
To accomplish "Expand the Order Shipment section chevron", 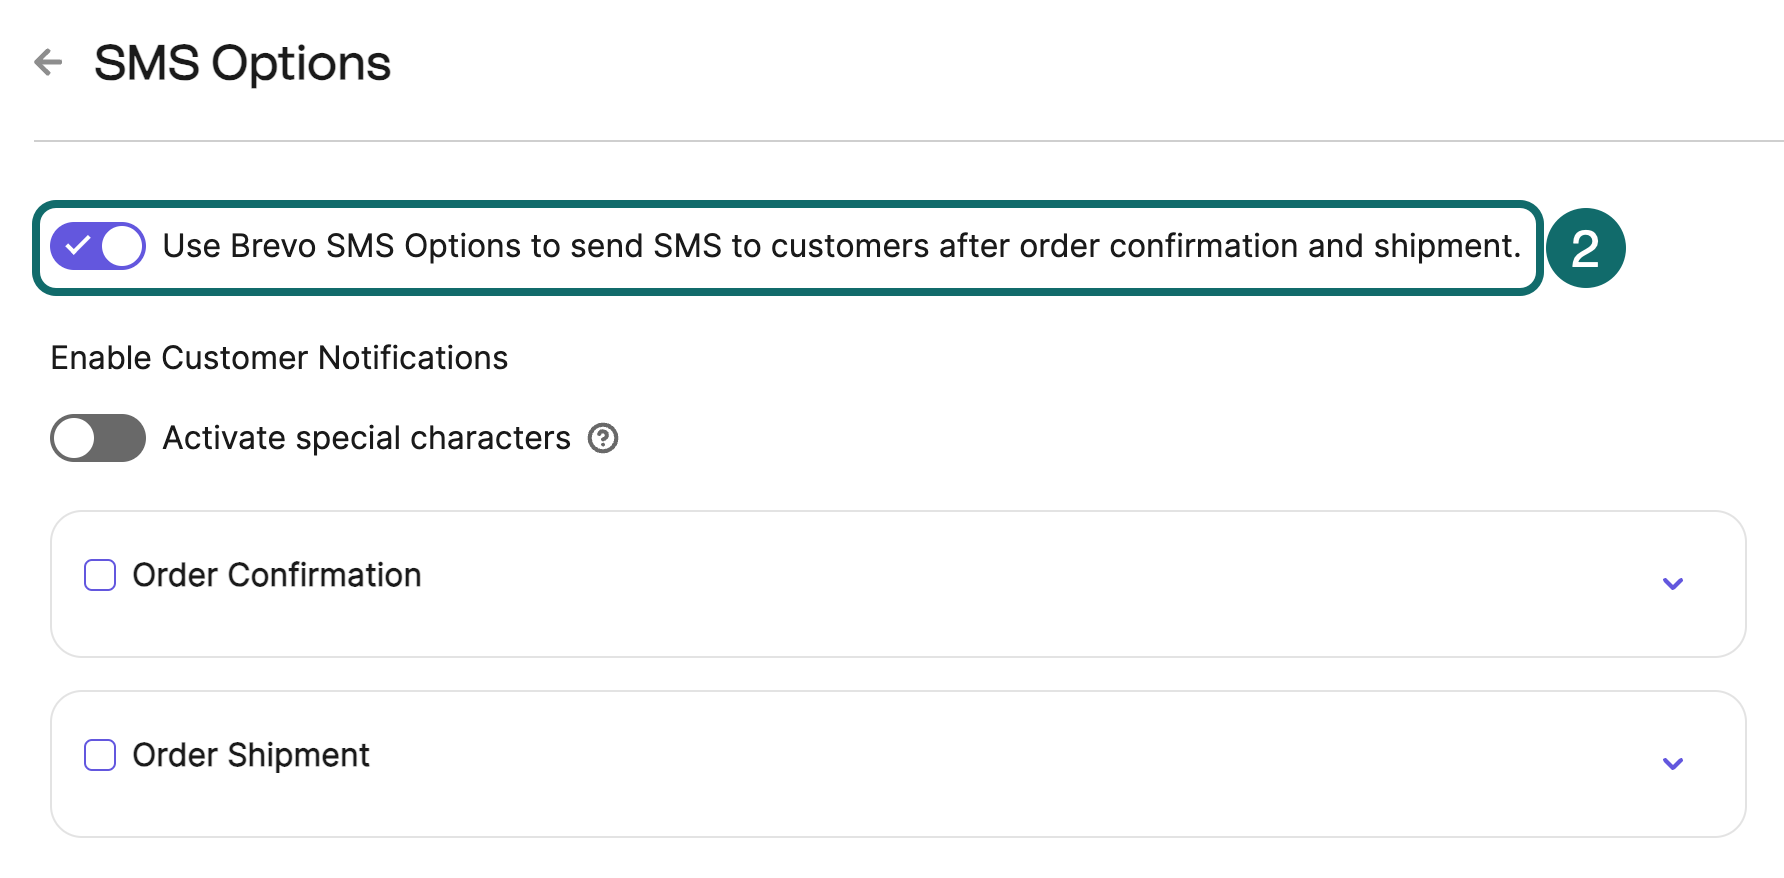I will [x=1672, y=763].
